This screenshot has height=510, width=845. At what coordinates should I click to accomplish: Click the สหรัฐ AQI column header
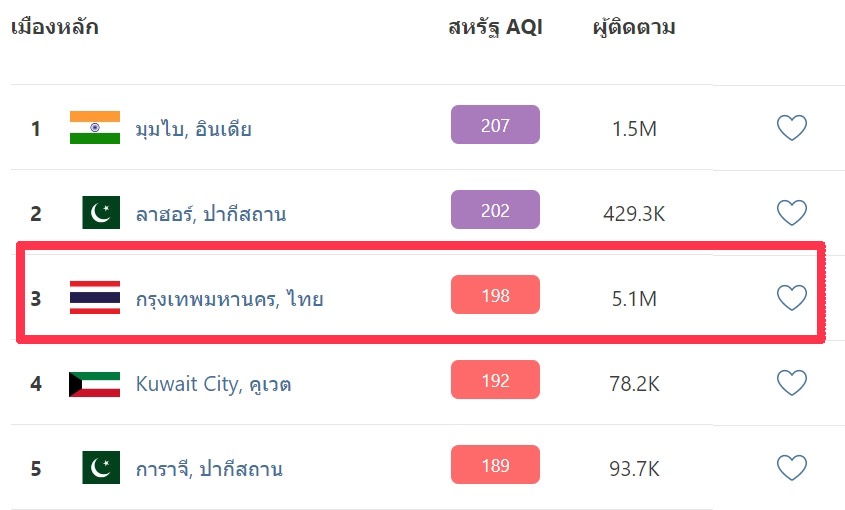(x=495, y=27)
